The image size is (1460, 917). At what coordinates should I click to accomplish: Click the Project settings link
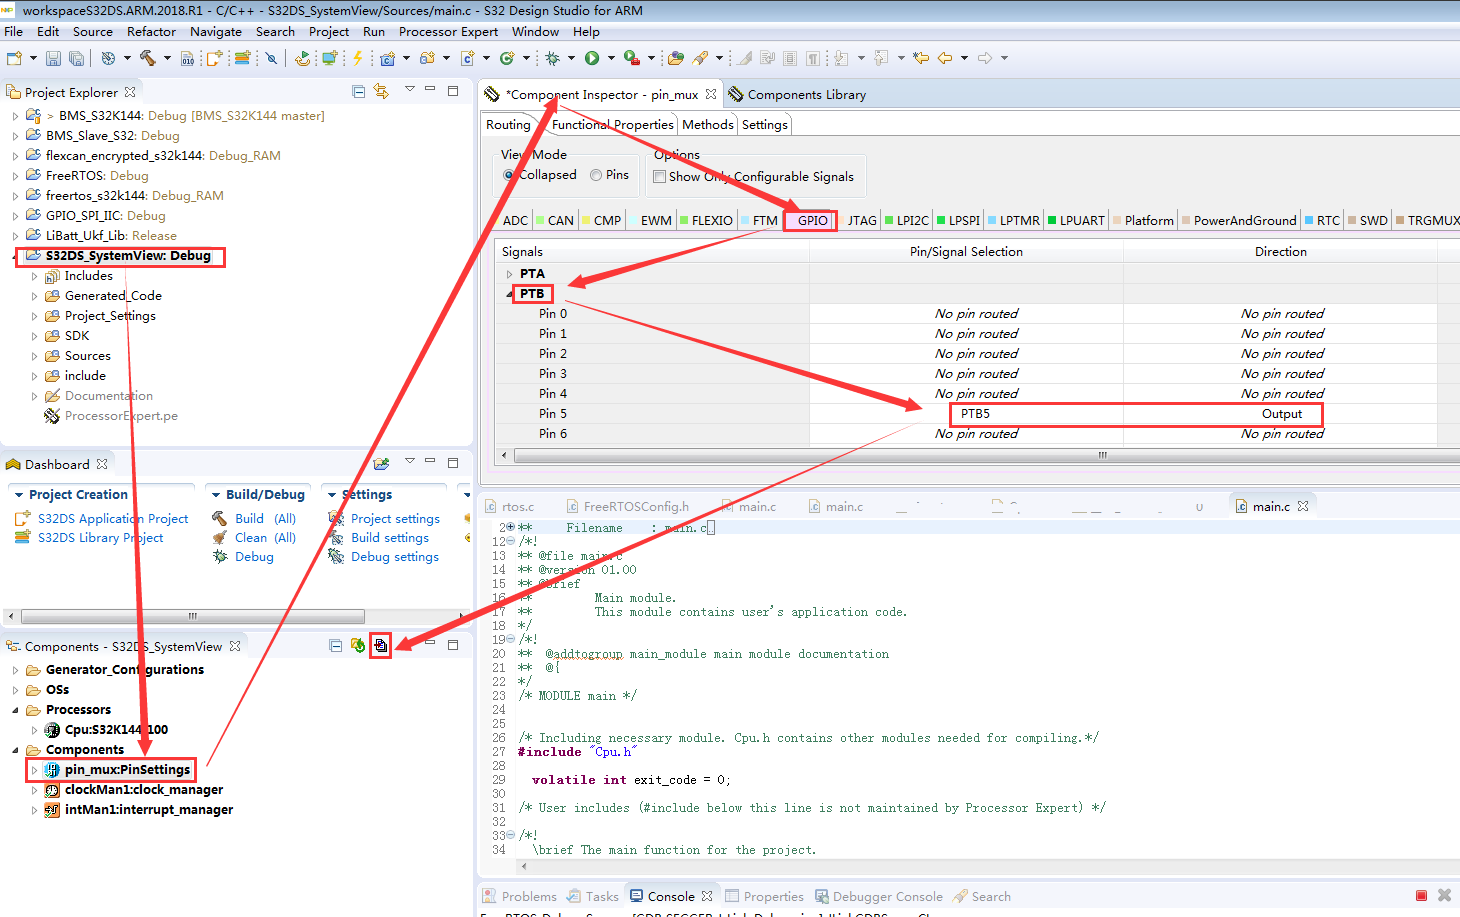tap(395, 518)
